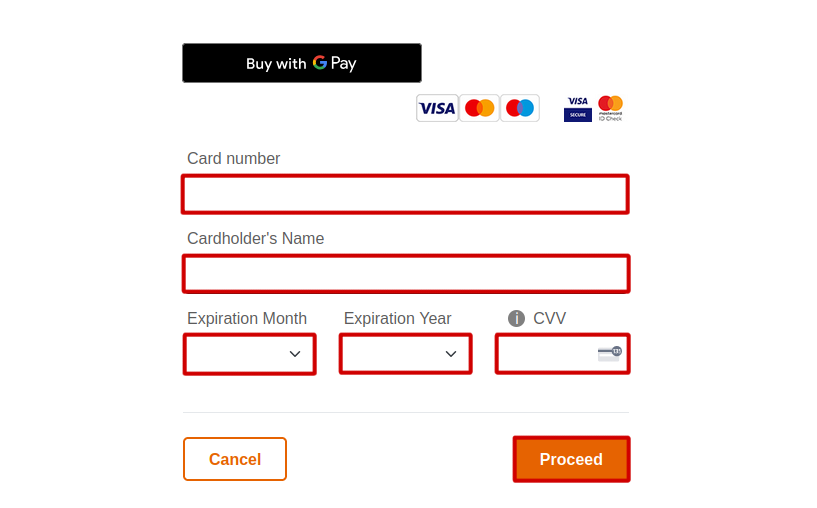This screenshot has width=817, height=508.
Task: Focus the Card number input field
Action: [405, 194]
